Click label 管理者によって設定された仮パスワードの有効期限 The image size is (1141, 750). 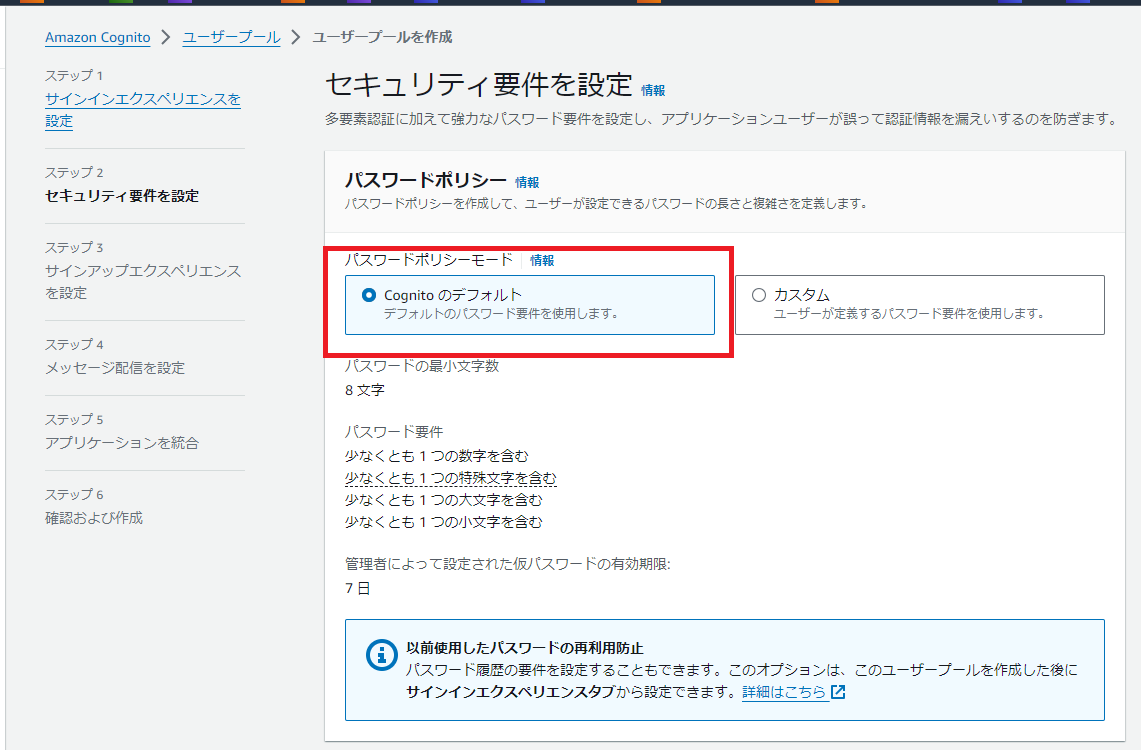(x=507, y=564)
